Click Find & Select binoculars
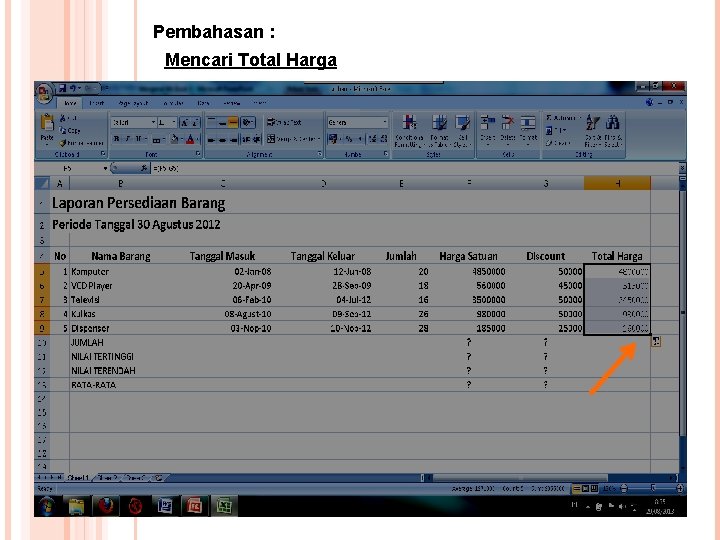 613,123
